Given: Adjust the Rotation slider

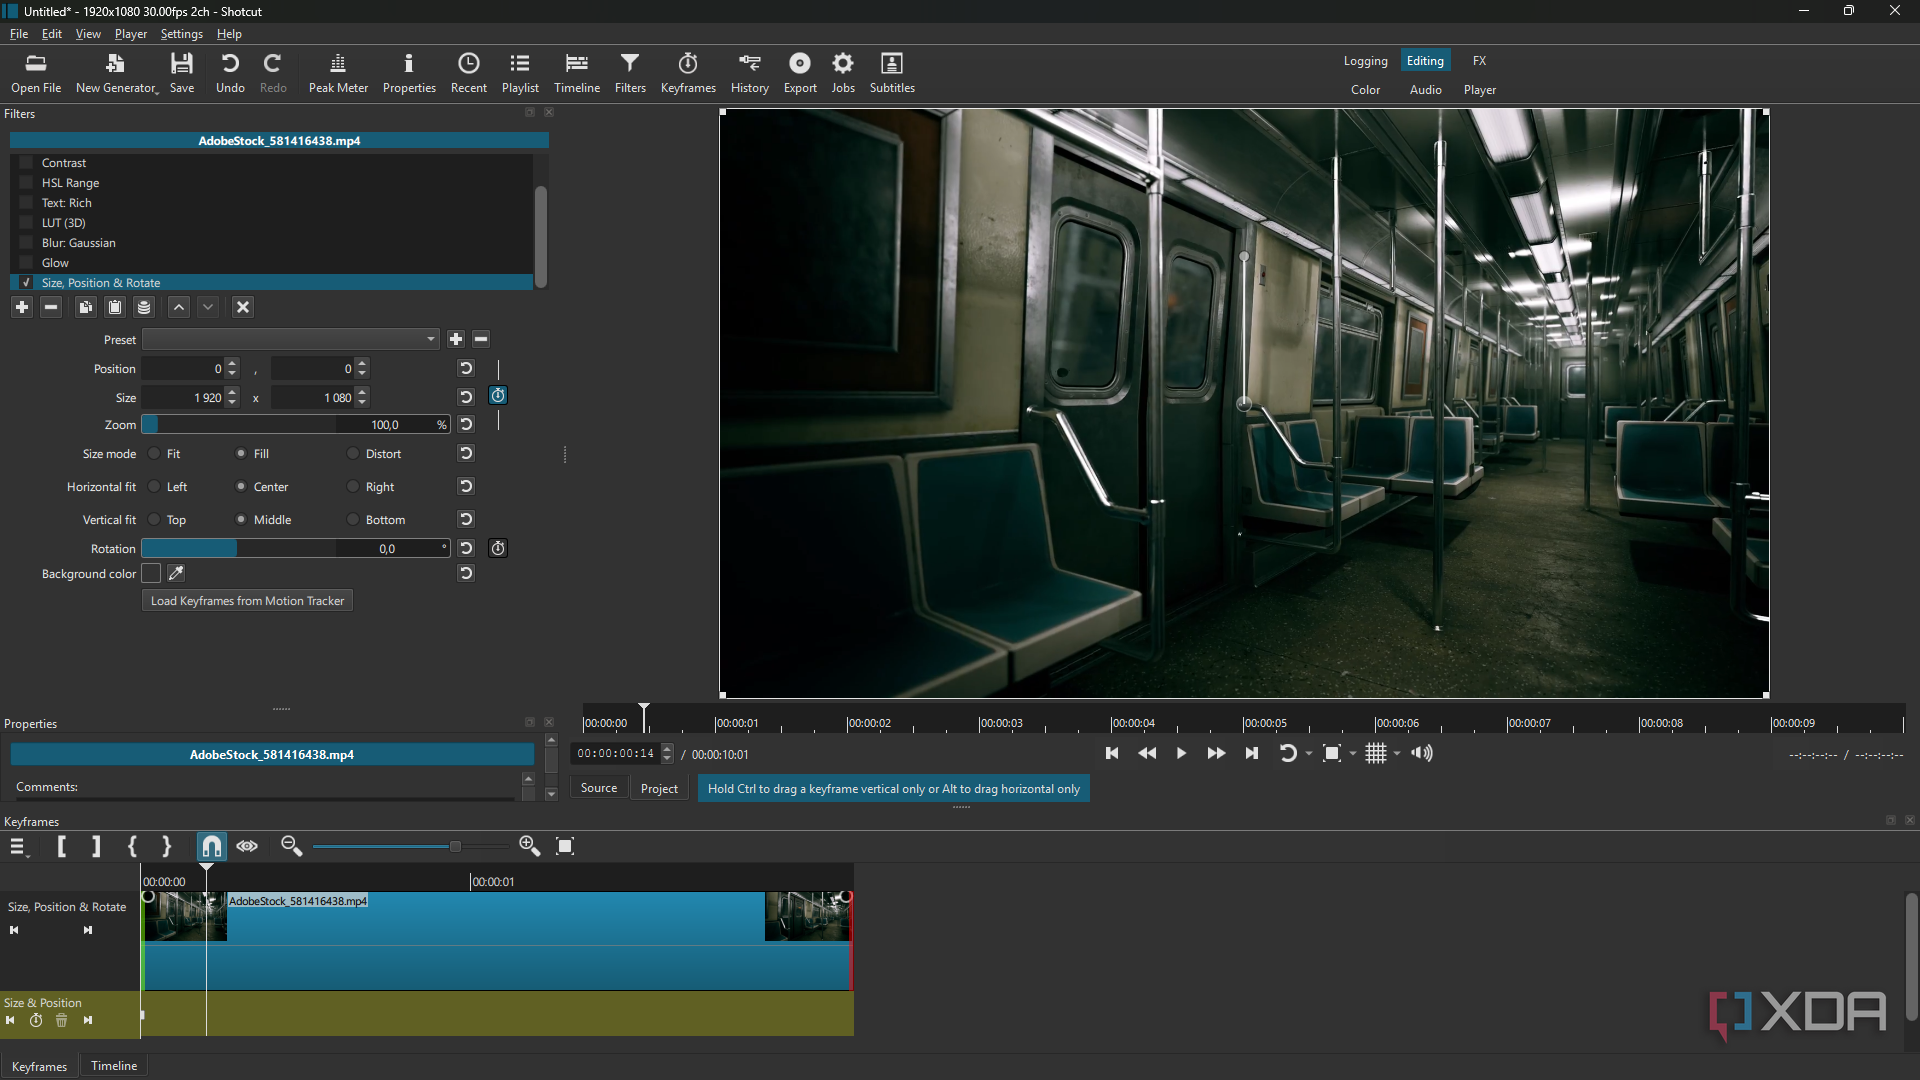Looking at the screenshot, I should [x=295, y=549].
